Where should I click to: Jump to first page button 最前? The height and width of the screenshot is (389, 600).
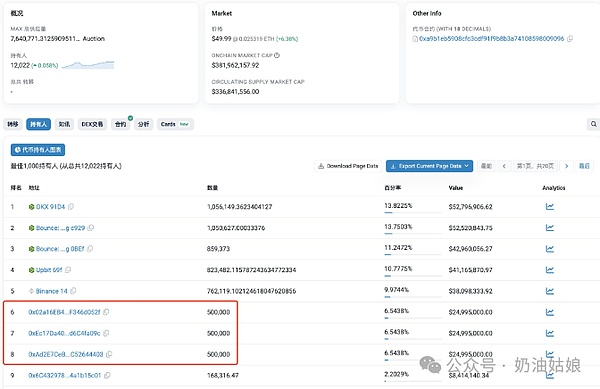(x=486, y=166)
